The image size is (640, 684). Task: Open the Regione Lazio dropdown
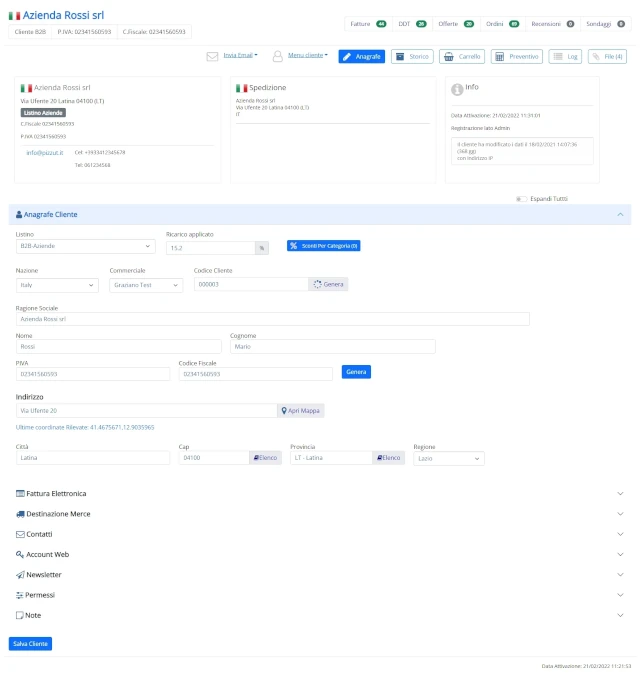(x=448, y=458)
